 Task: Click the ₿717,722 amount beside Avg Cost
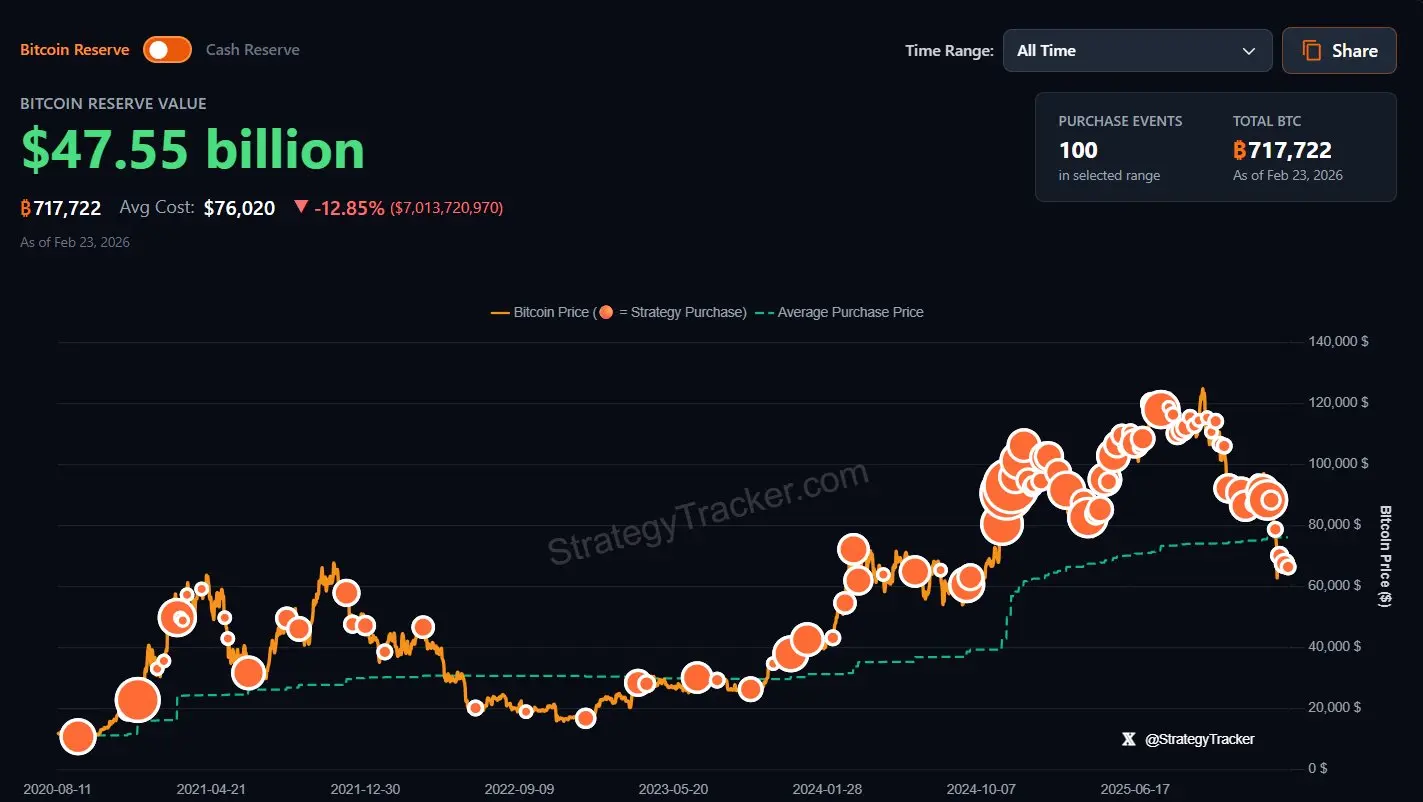61,208
